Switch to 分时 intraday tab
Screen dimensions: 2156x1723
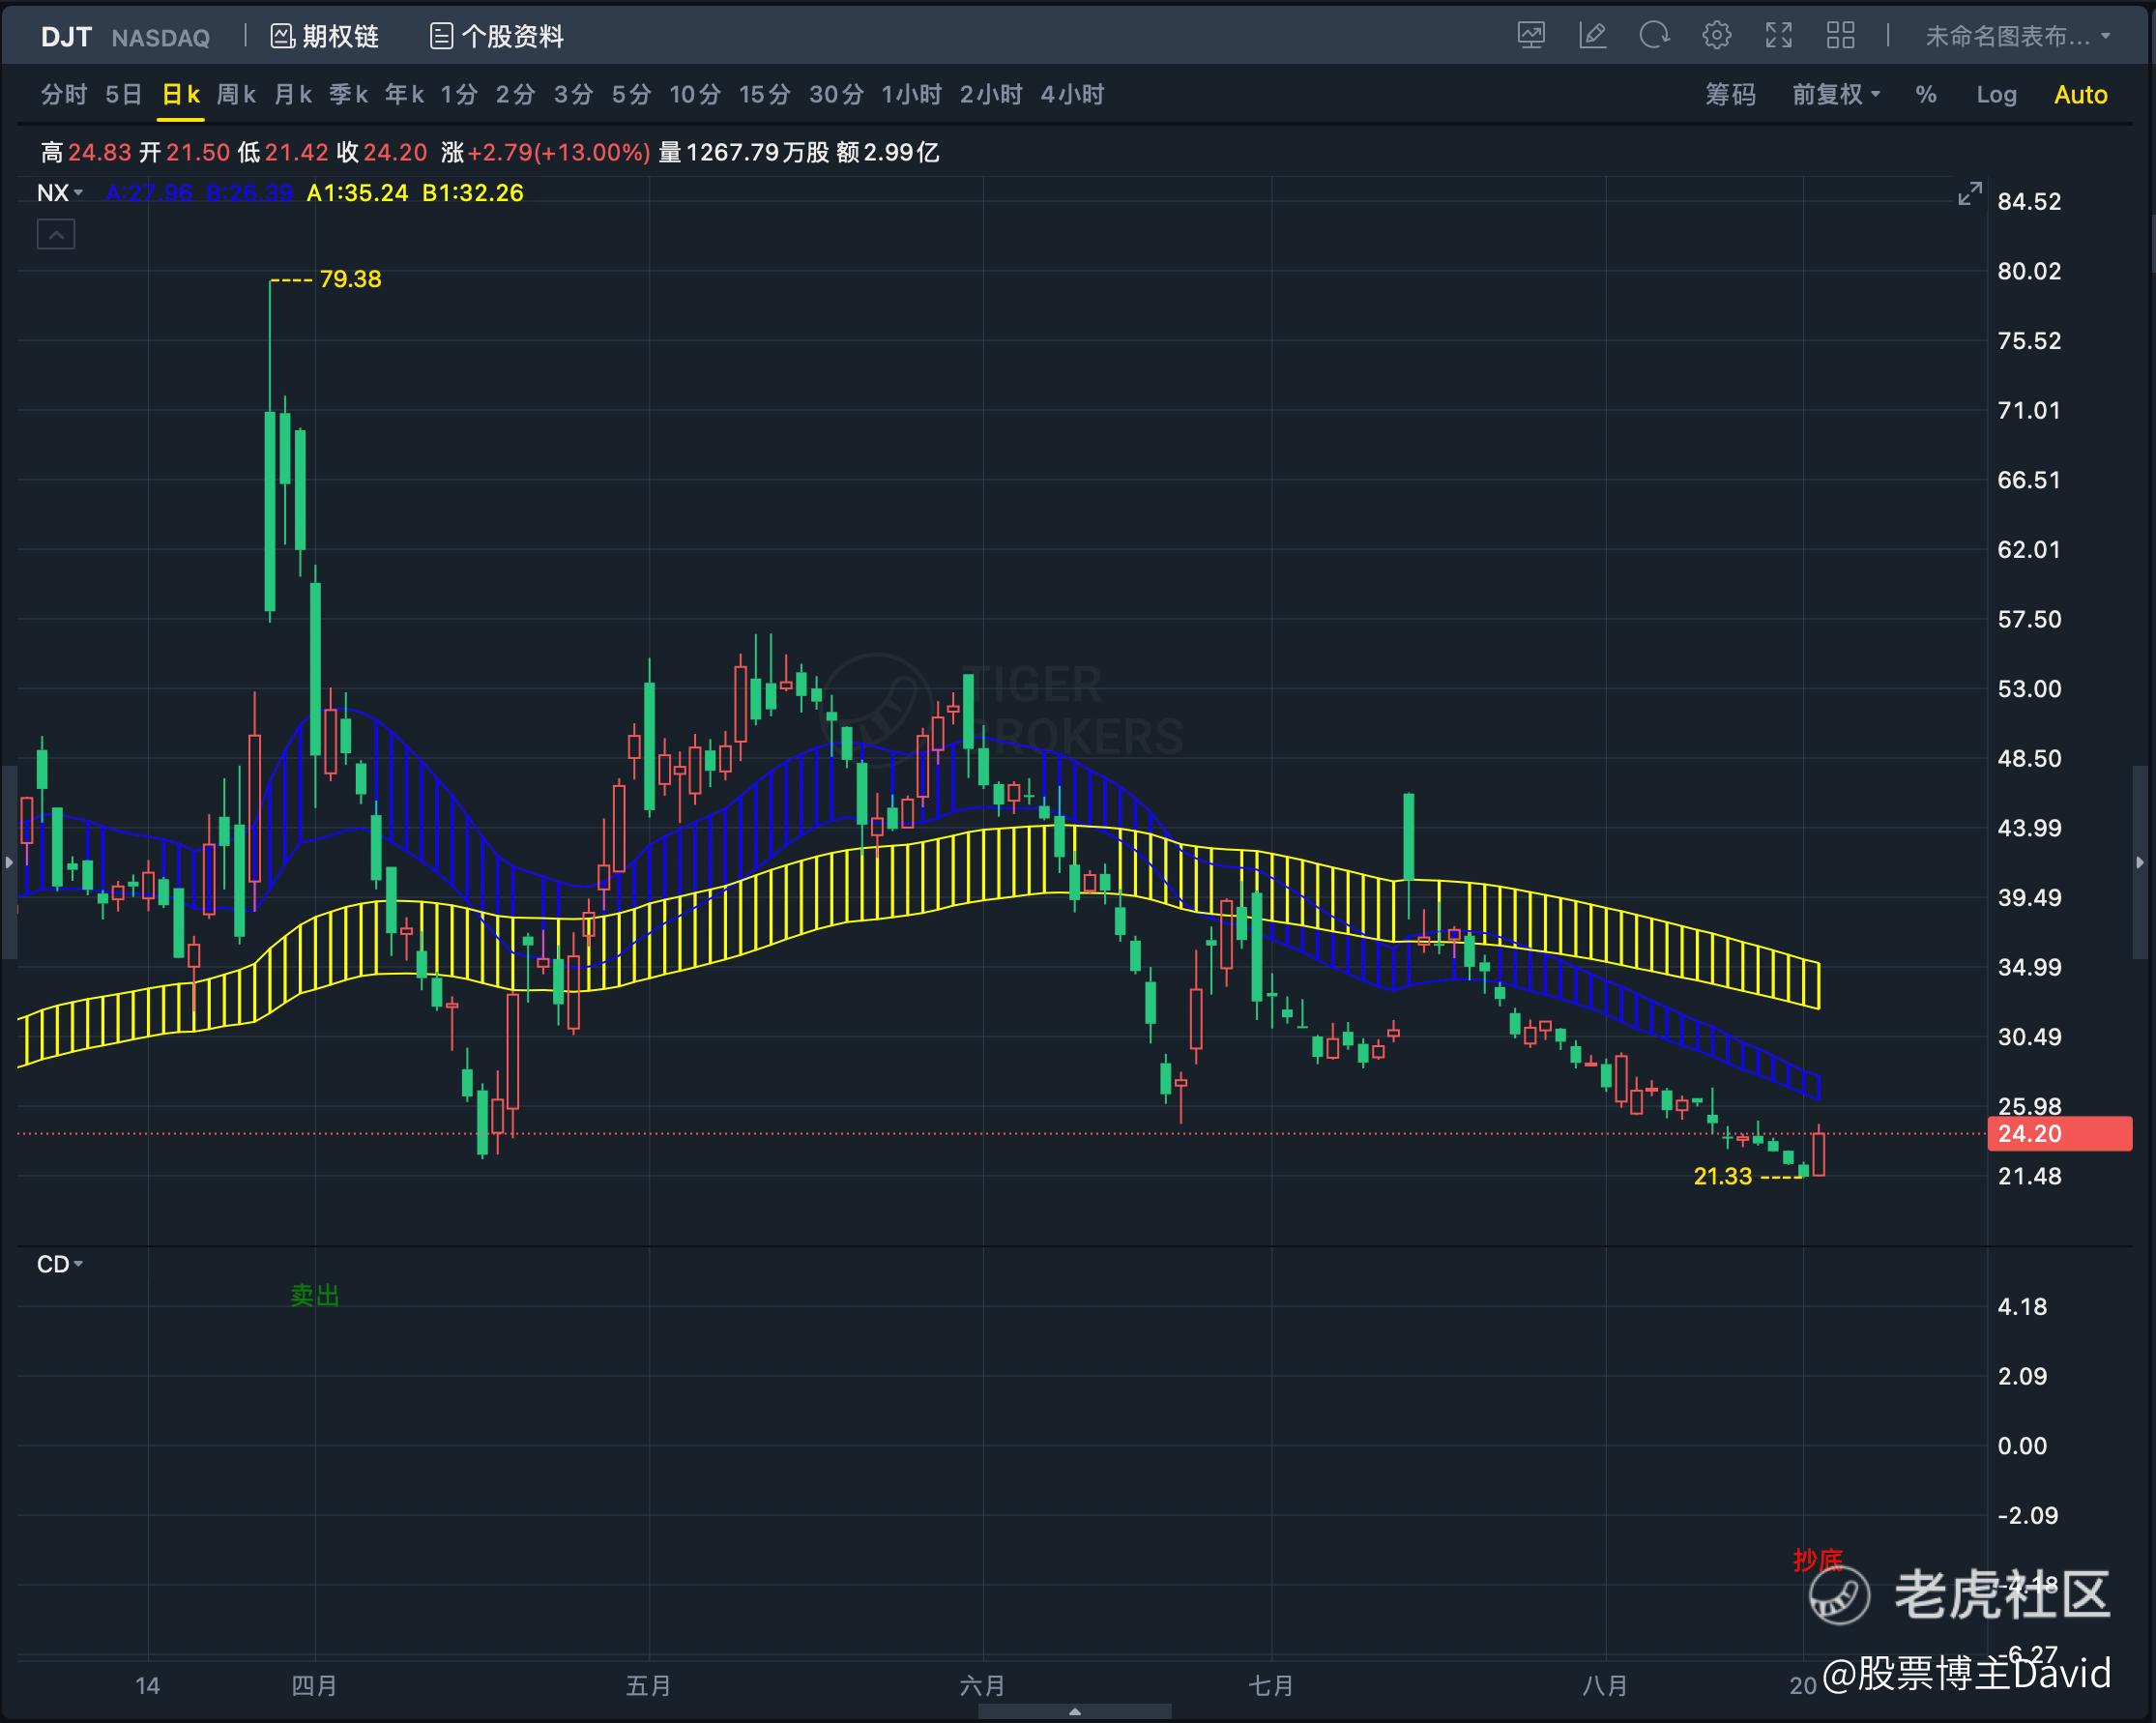(64, 95)
